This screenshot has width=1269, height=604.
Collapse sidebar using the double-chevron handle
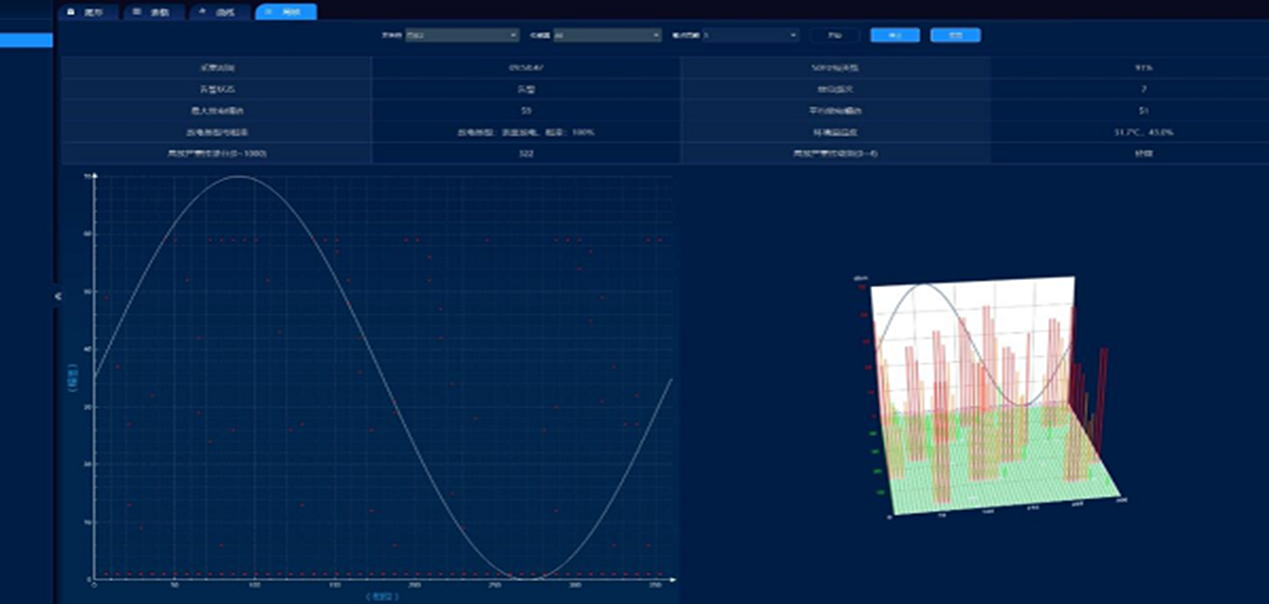tap(57, 296)
